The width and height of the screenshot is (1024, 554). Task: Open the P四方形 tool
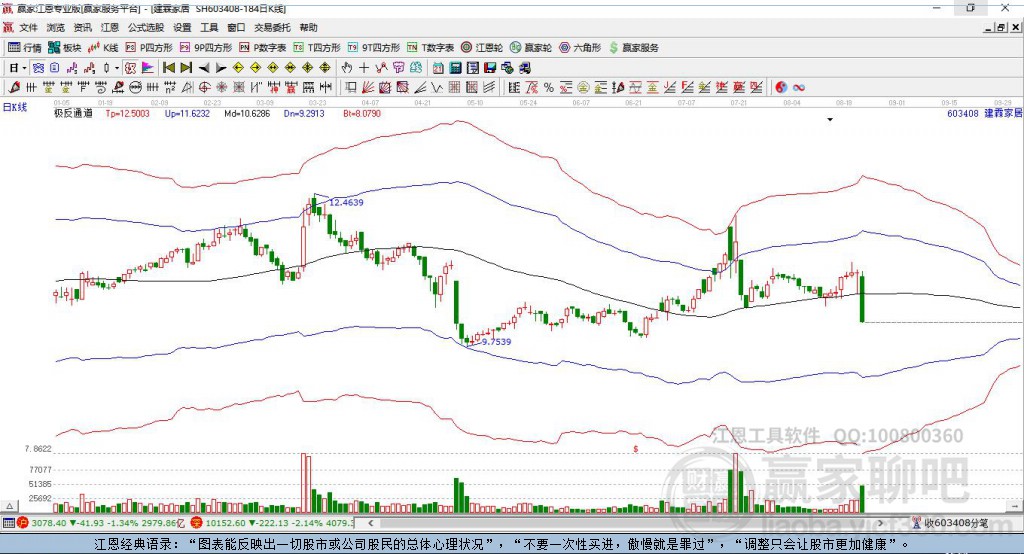tap(149, 48)
